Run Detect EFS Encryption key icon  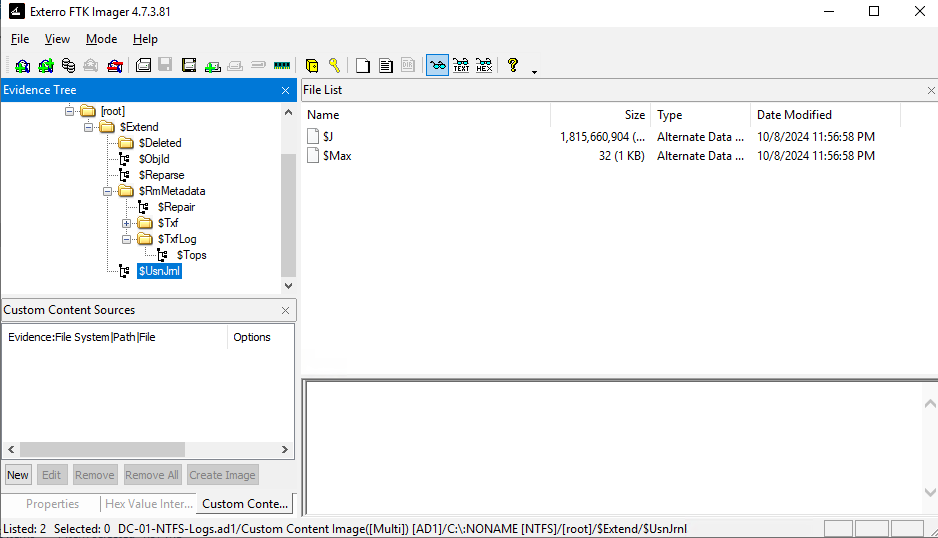[x=334, y=66]
